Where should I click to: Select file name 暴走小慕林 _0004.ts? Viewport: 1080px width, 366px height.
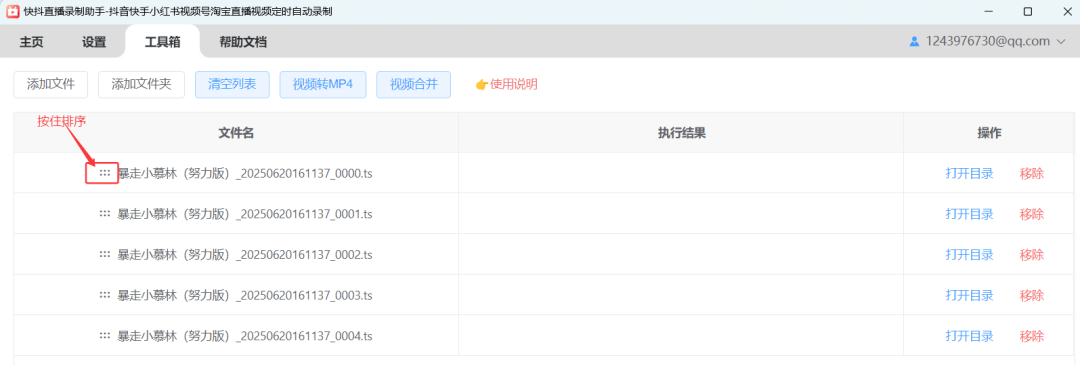(x=245, y=336)
